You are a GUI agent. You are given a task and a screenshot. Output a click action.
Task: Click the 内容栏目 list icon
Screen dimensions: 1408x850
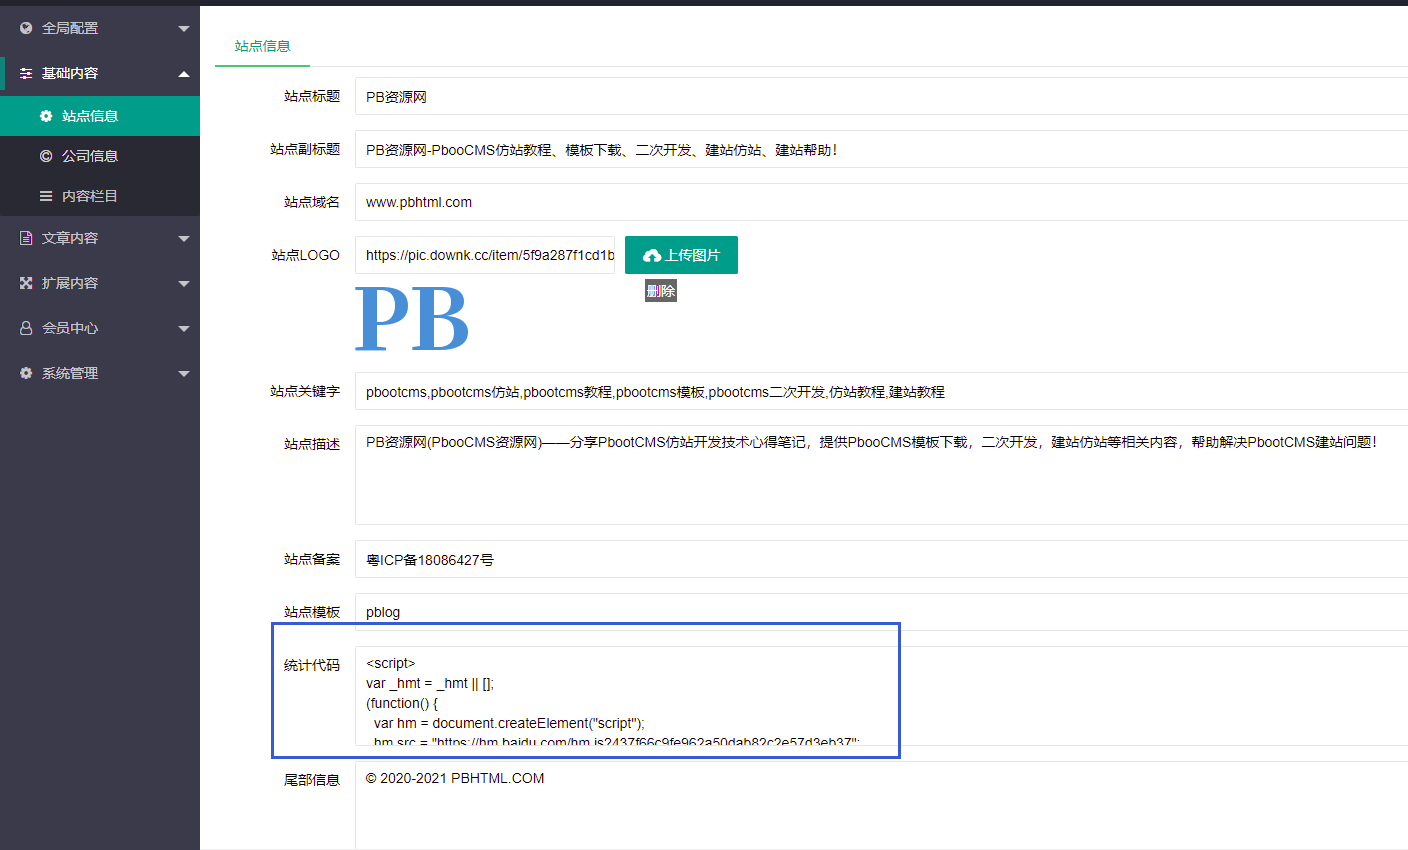pos(46,196)
